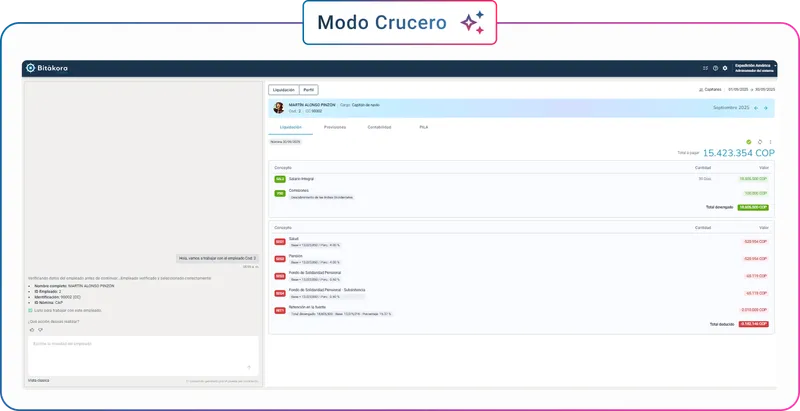
Task: Toggle the Perfil view button
Action: tap(309, 90)
